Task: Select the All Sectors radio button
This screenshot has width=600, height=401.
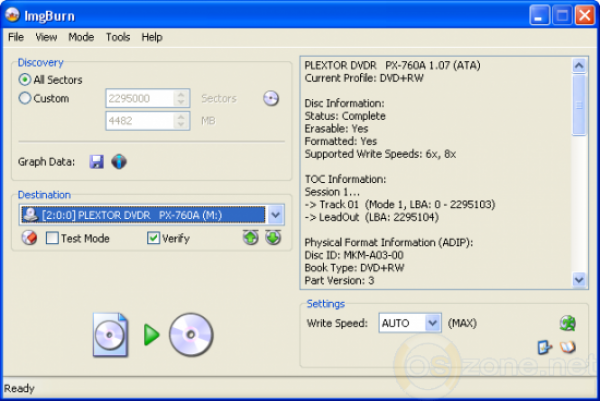Action: pos(25,80)
